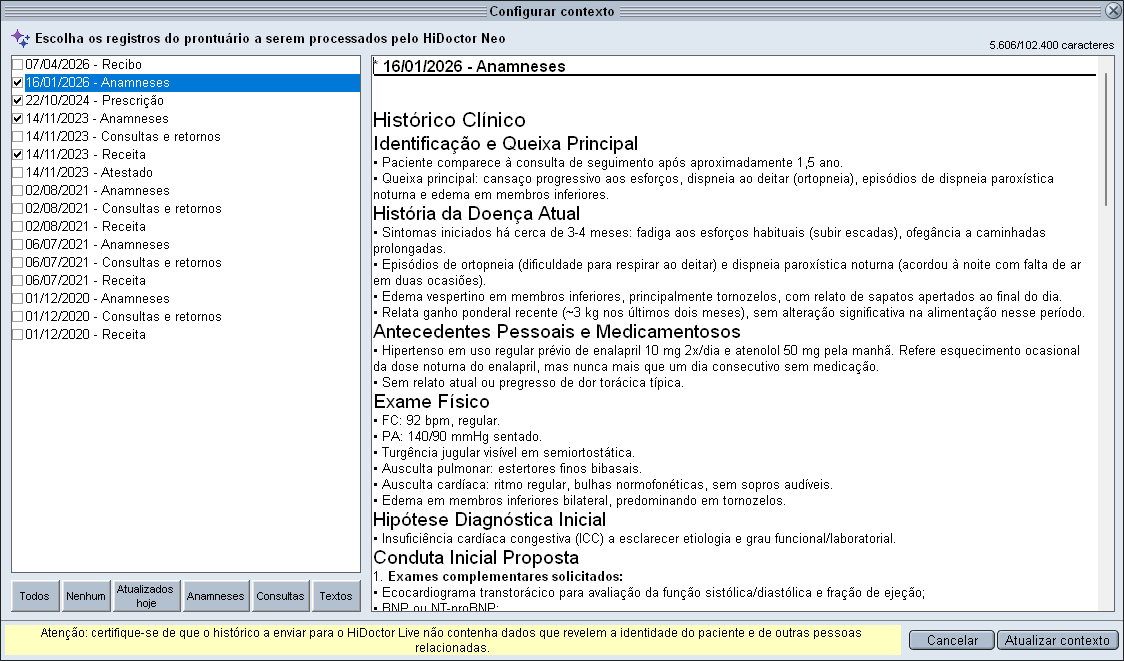Viewport: 1124px width, 661px height.
Task: Click the yellow 'Atenção' privacy warning
Action: coord(452,640)
